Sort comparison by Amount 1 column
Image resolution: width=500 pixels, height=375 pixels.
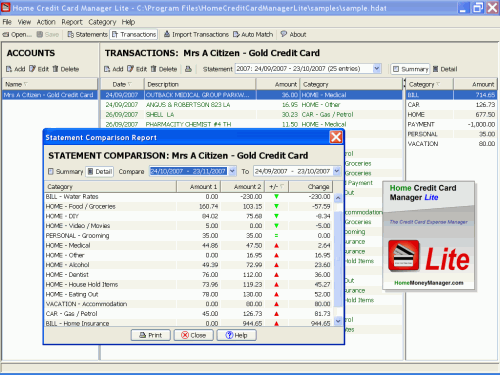[x=199, y=187]
